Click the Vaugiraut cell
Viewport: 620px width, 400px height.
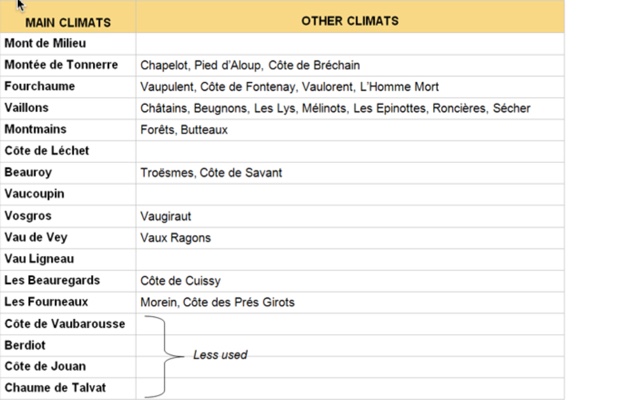tap(166, 216)
